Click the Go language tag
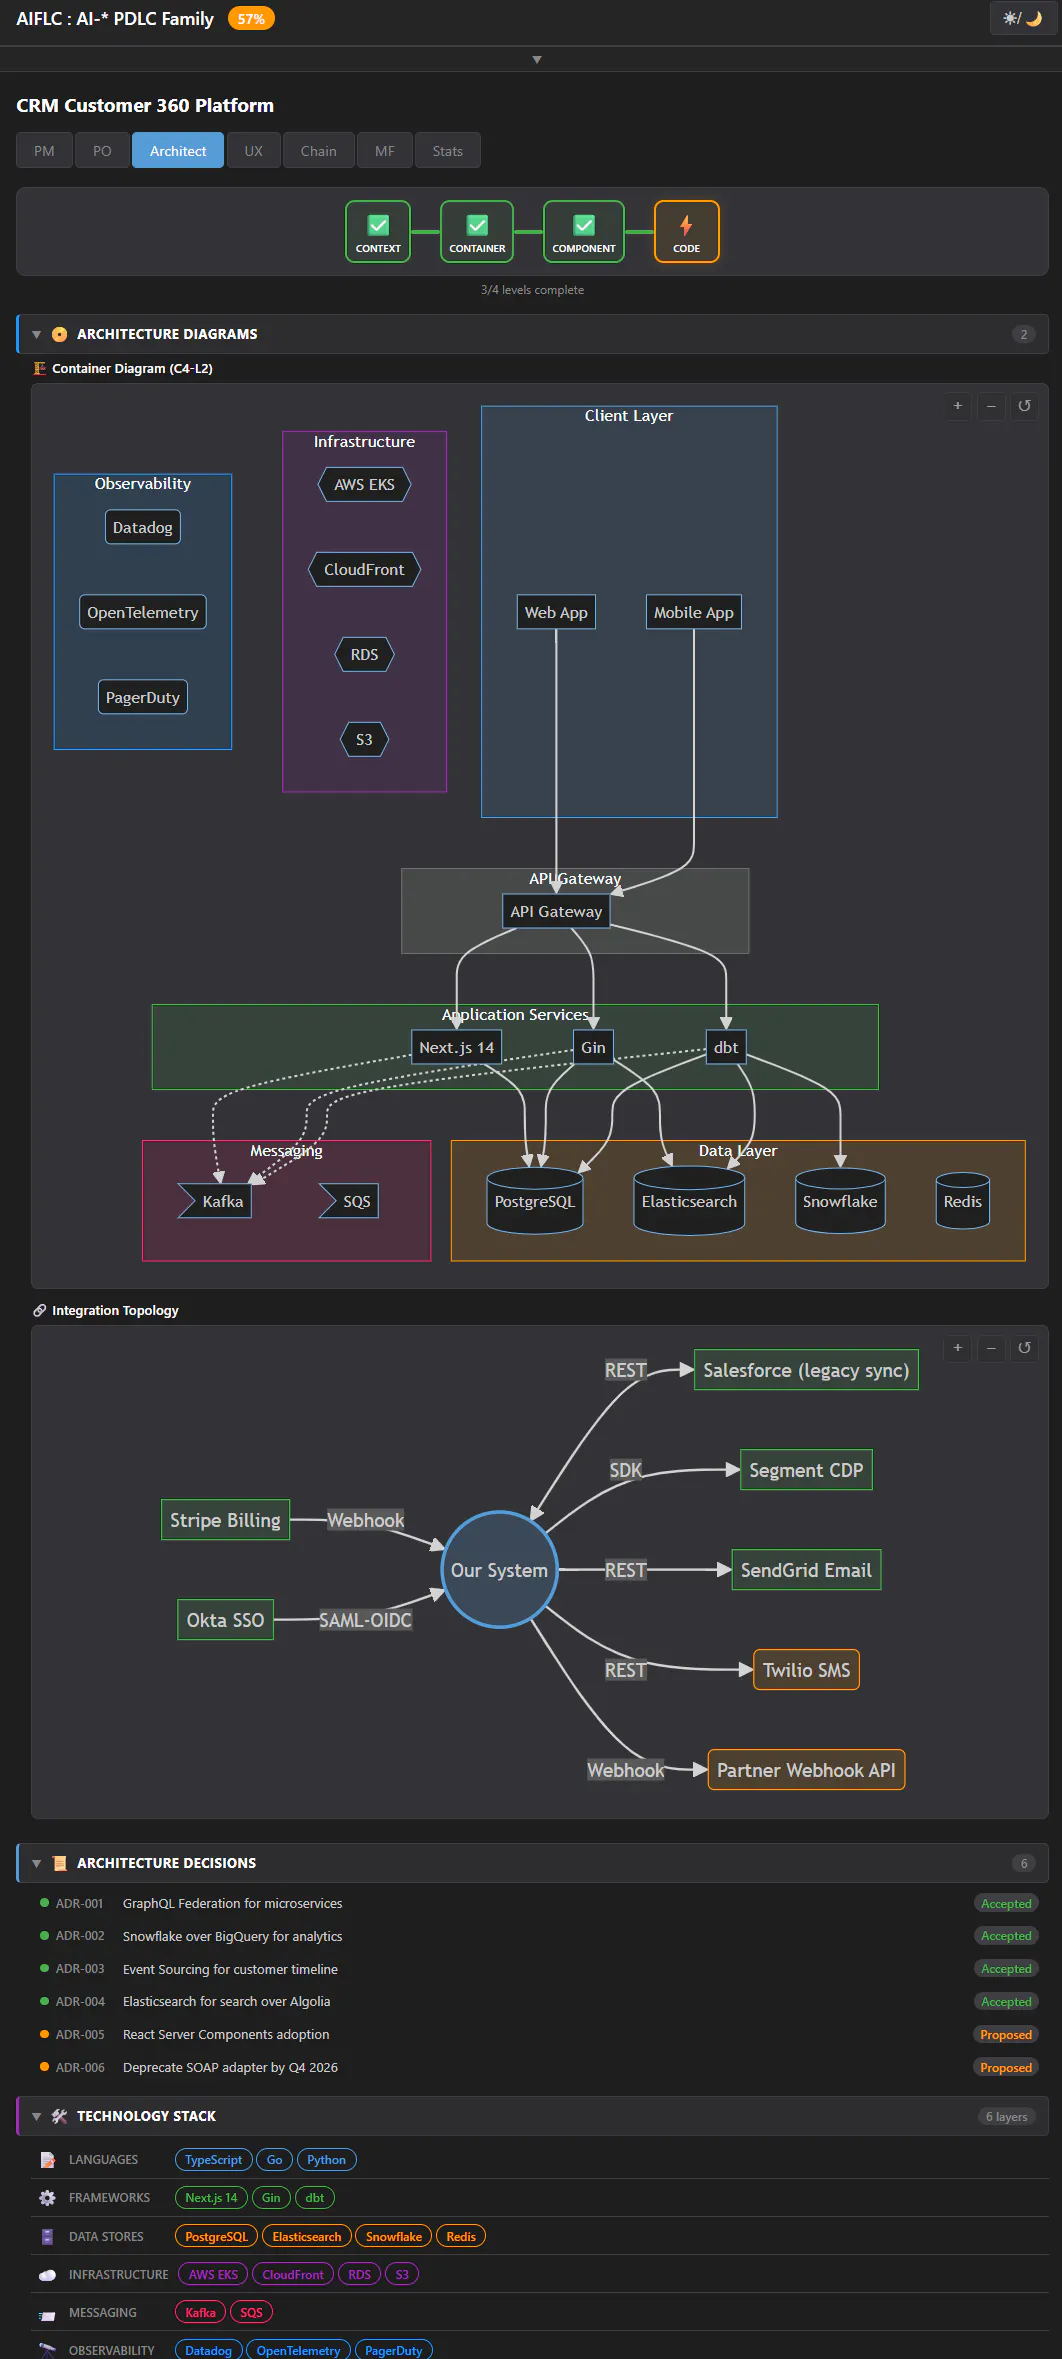1062x2359 pixels. click(274, 2160)
